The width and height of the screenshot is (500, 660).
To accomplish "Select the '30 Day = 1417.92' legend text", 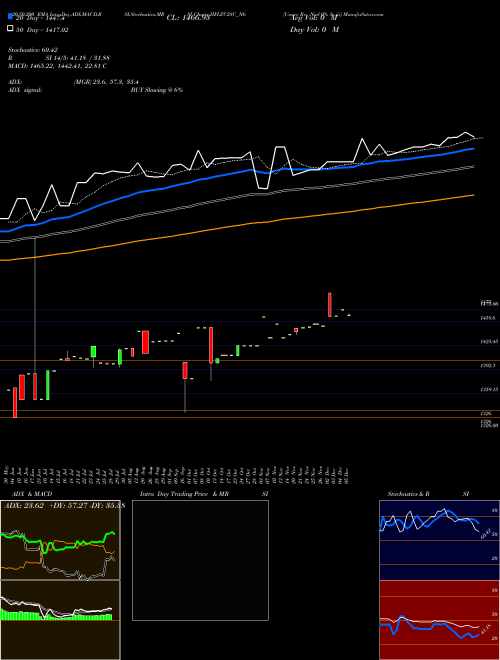I will [42, 30].
